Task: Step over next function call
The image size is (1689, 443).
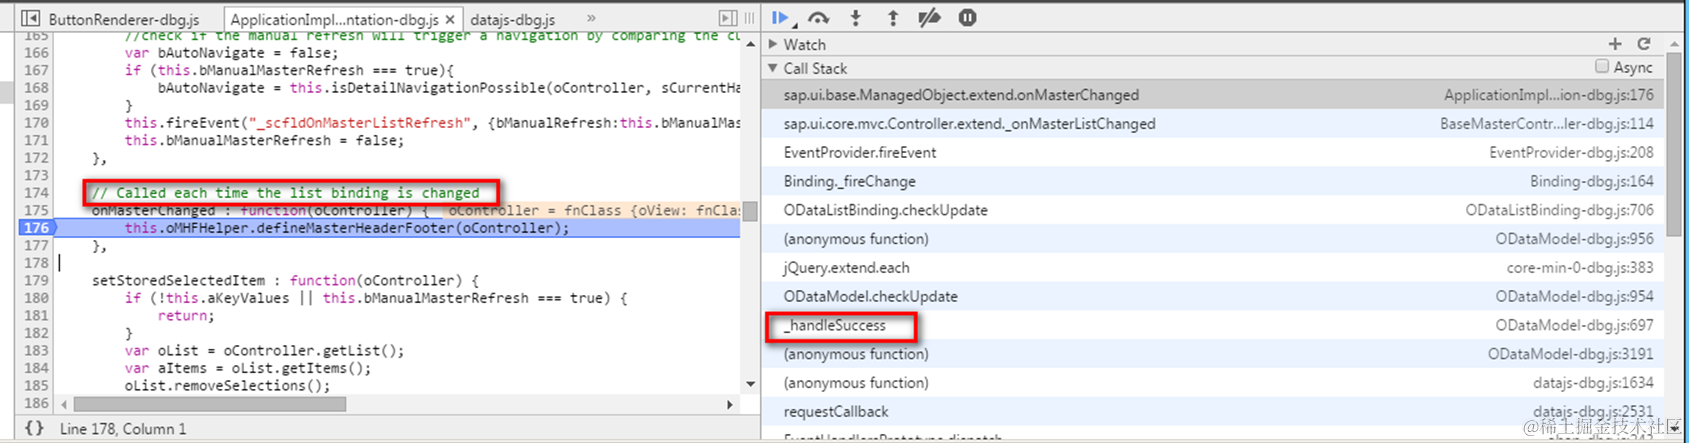Action: coord(818,18)
